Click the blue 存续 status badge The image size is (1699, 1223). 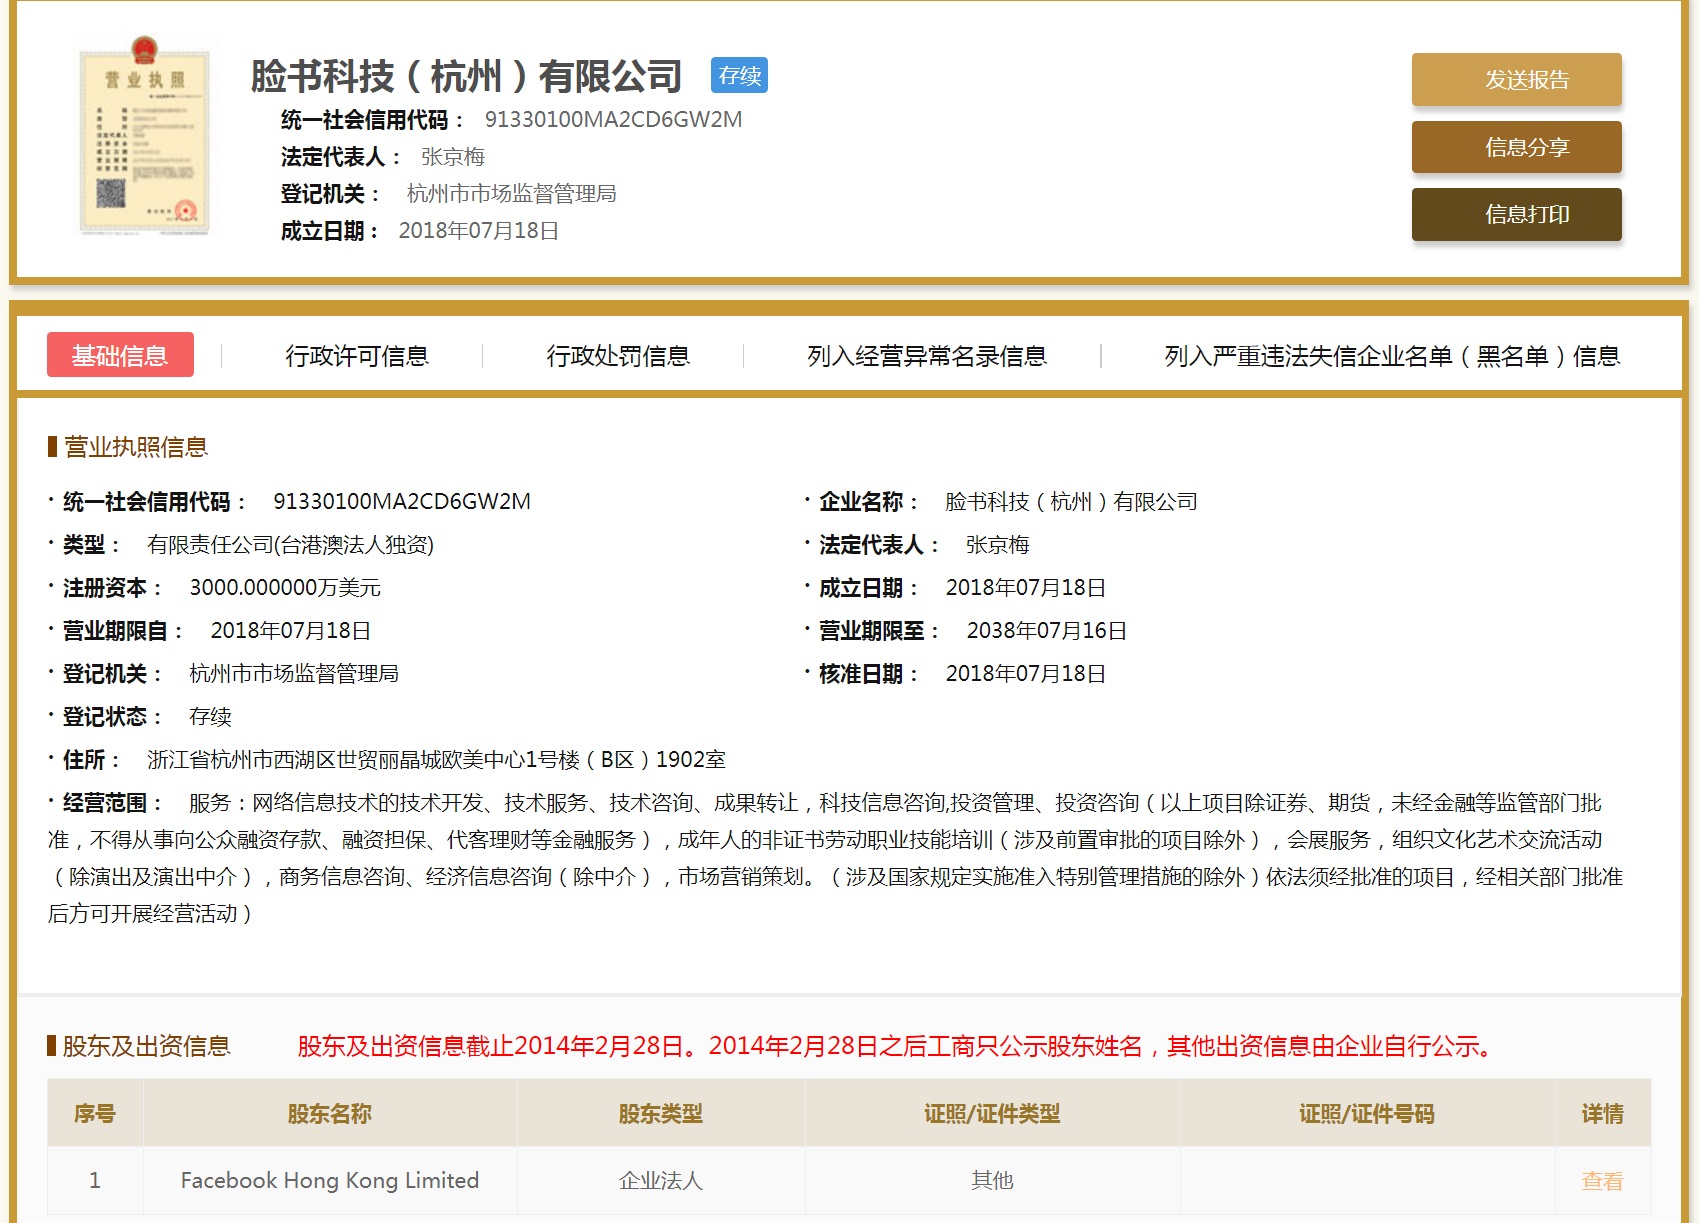click(x=740, y=75)
